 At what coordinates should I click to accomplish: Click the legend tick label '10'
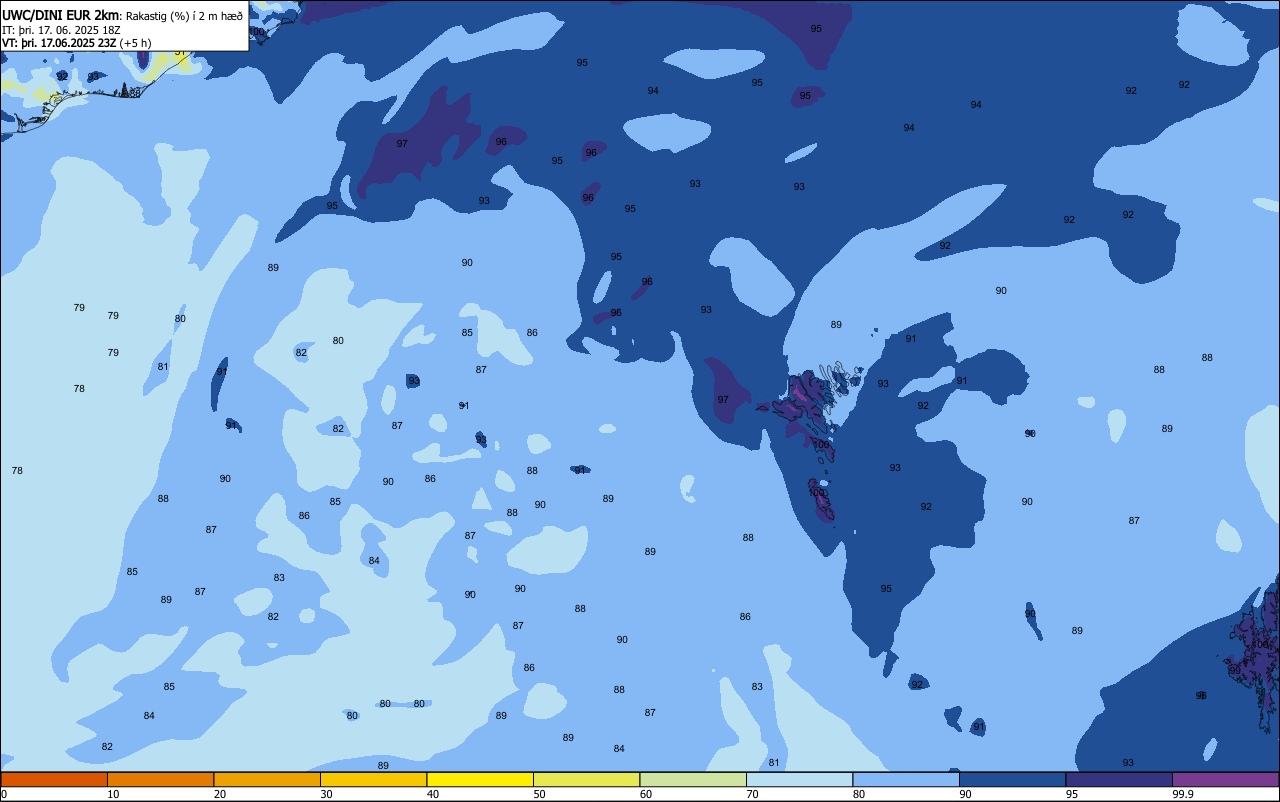(113, 794)
